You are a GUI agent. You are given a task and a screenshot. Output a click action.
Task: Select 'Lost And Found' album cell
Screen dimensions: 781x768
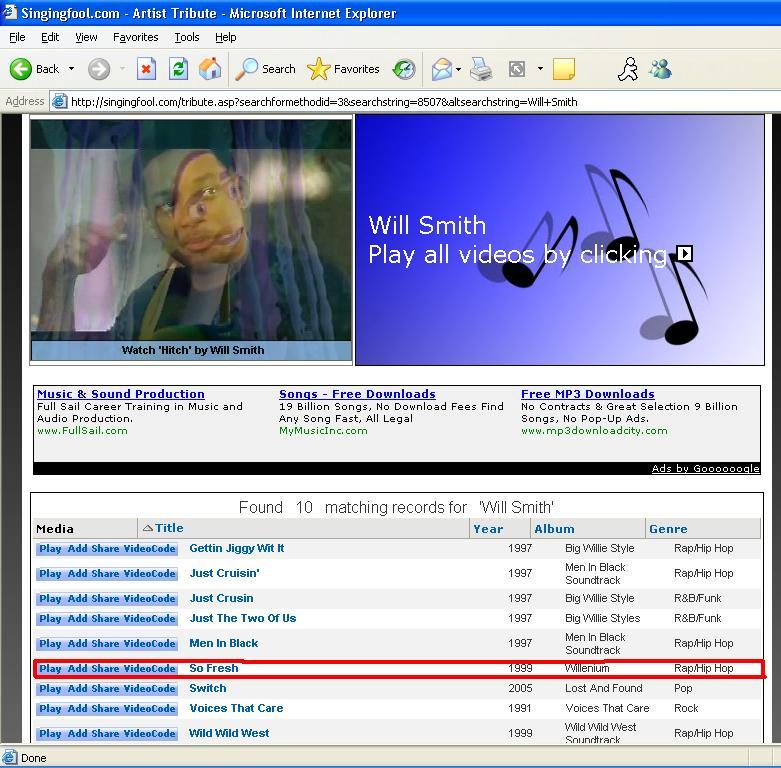click(604, 688)
